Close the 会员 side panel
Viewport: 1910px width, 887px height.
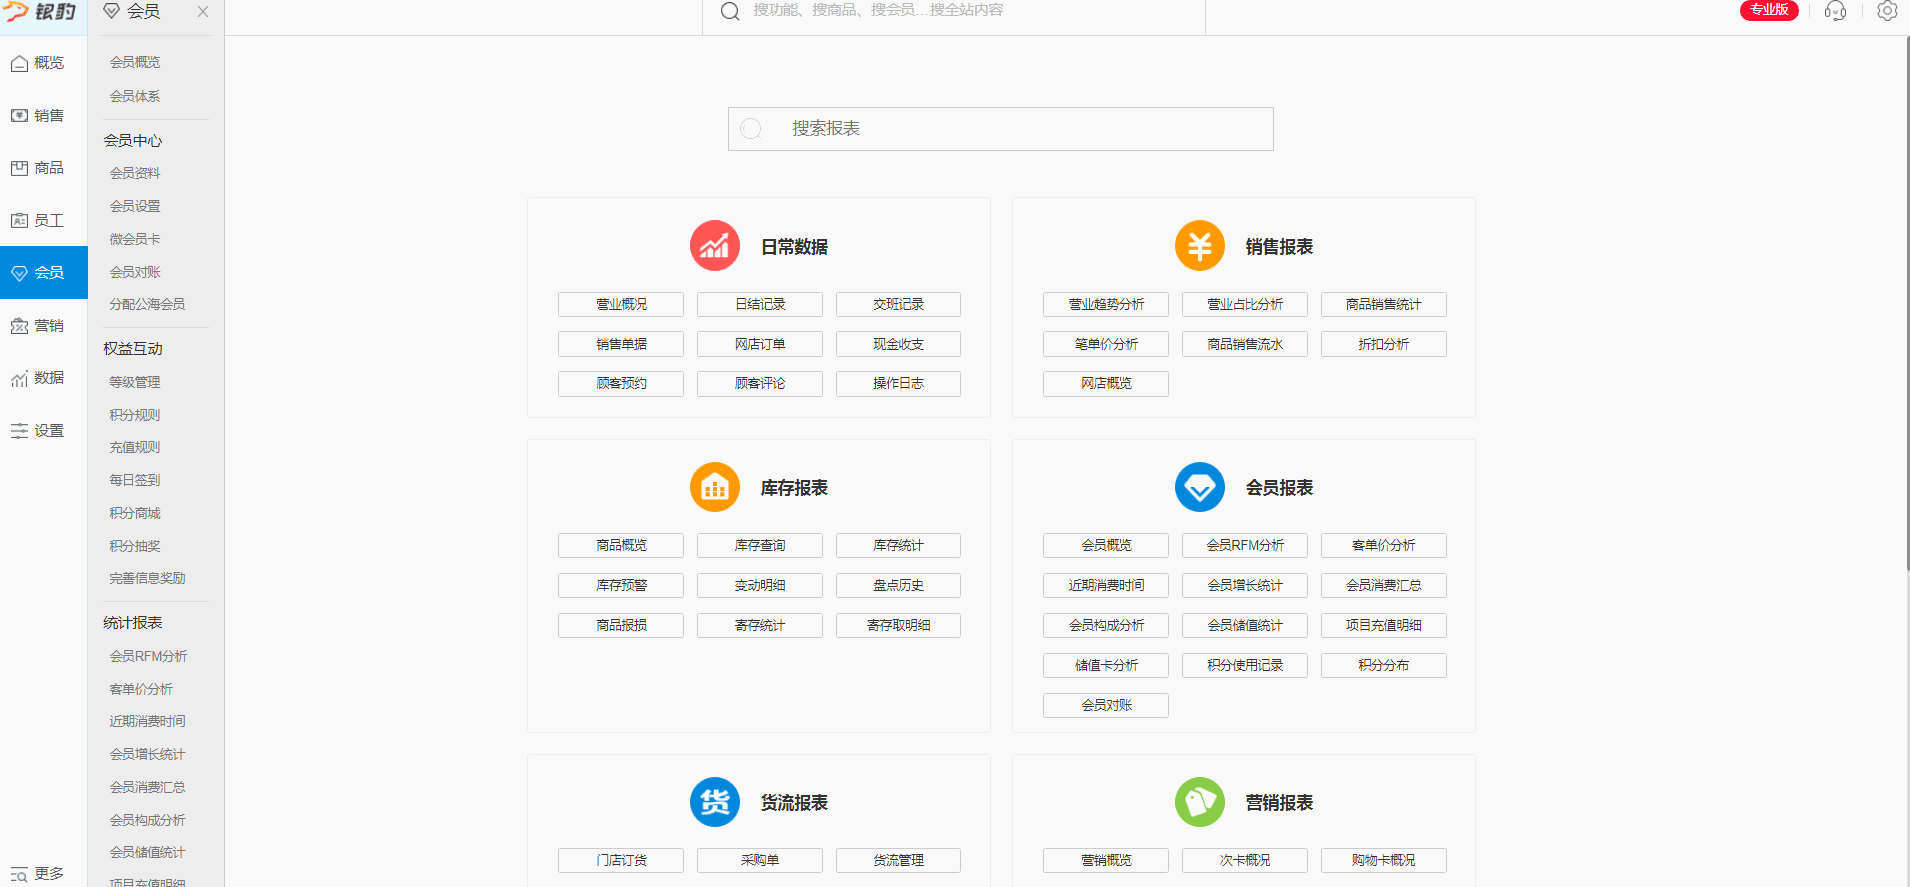[203, 12]
